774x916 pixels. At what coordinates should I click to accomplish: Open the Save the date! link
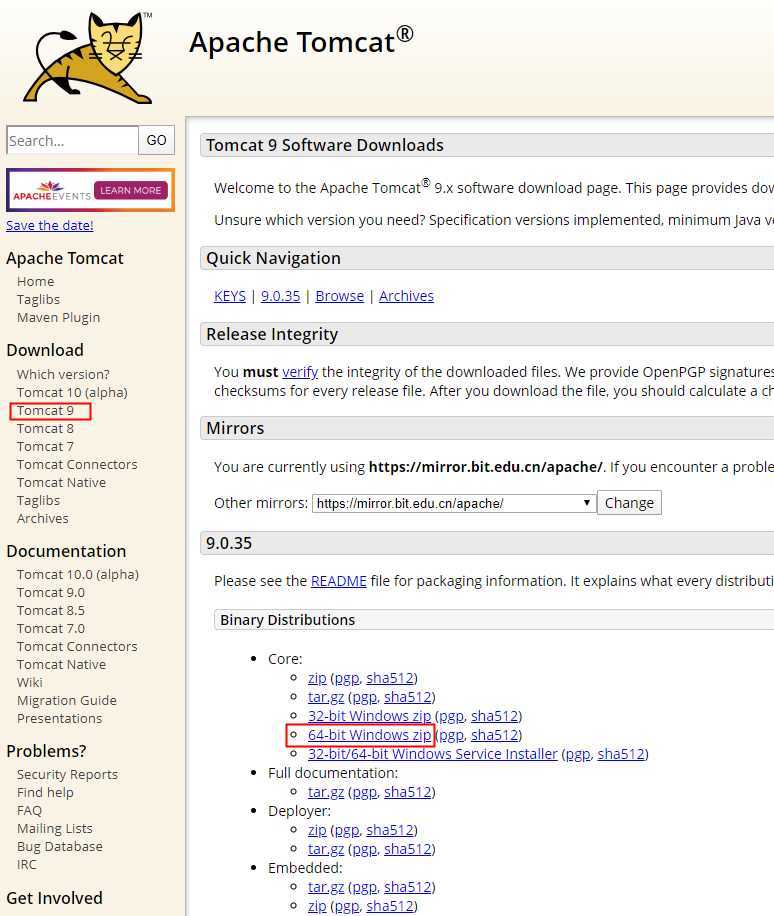tap(50, 225)
